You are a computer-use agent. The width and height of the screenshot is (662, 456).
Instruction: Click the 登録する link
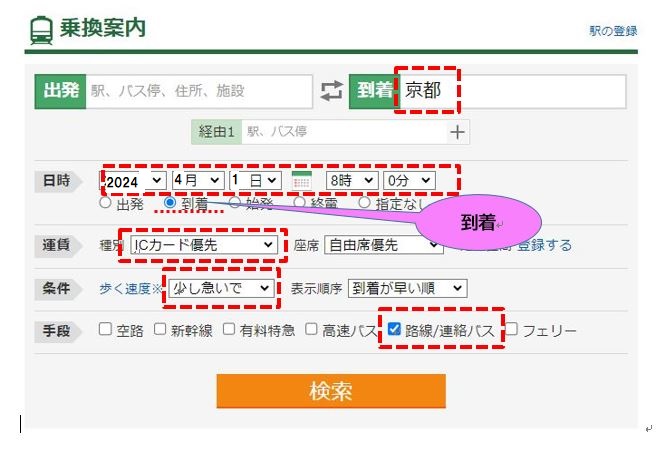pyautogui.click(x=544, y=245)
